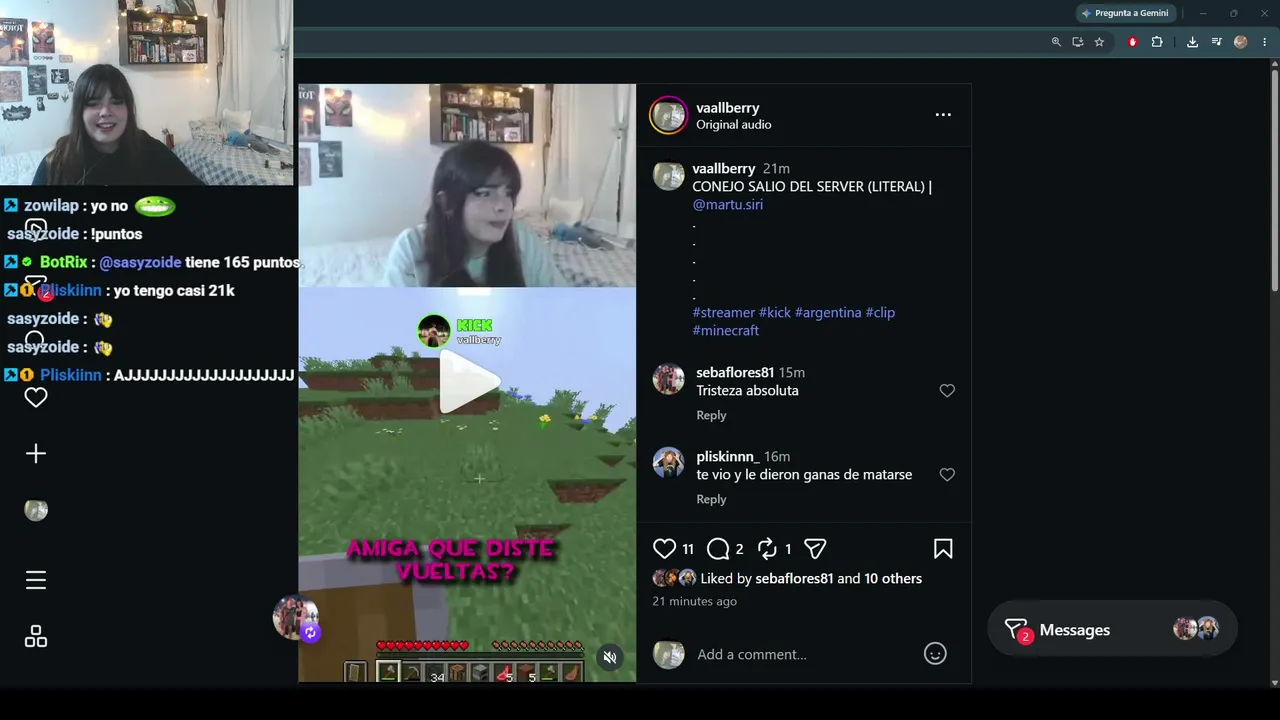Click pliskinnn_ comment avatar

(x=668, y=464)
